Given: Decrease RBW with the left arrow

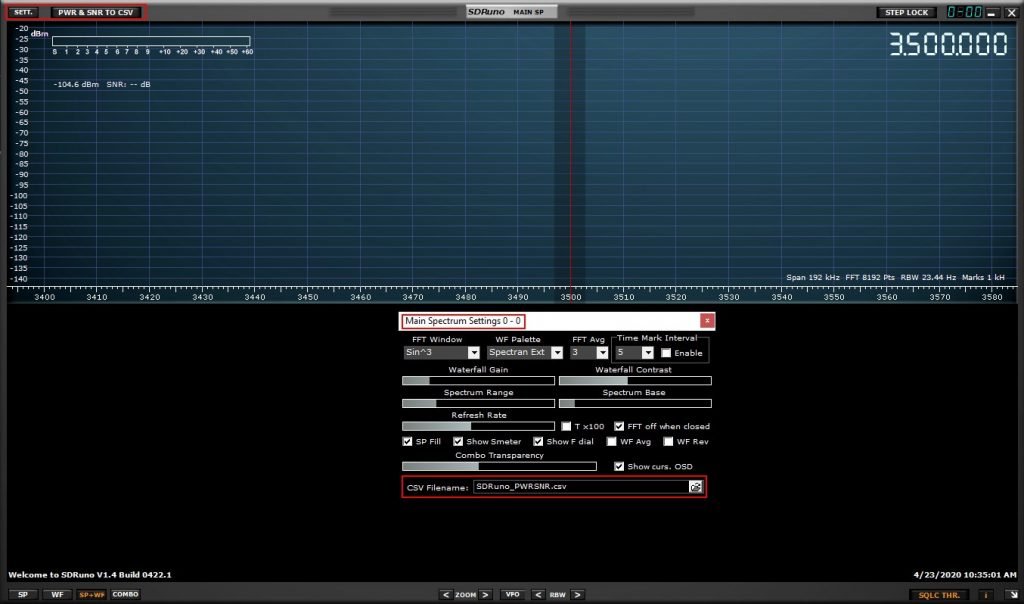Looking at the screenshot, I should point(537,594).
